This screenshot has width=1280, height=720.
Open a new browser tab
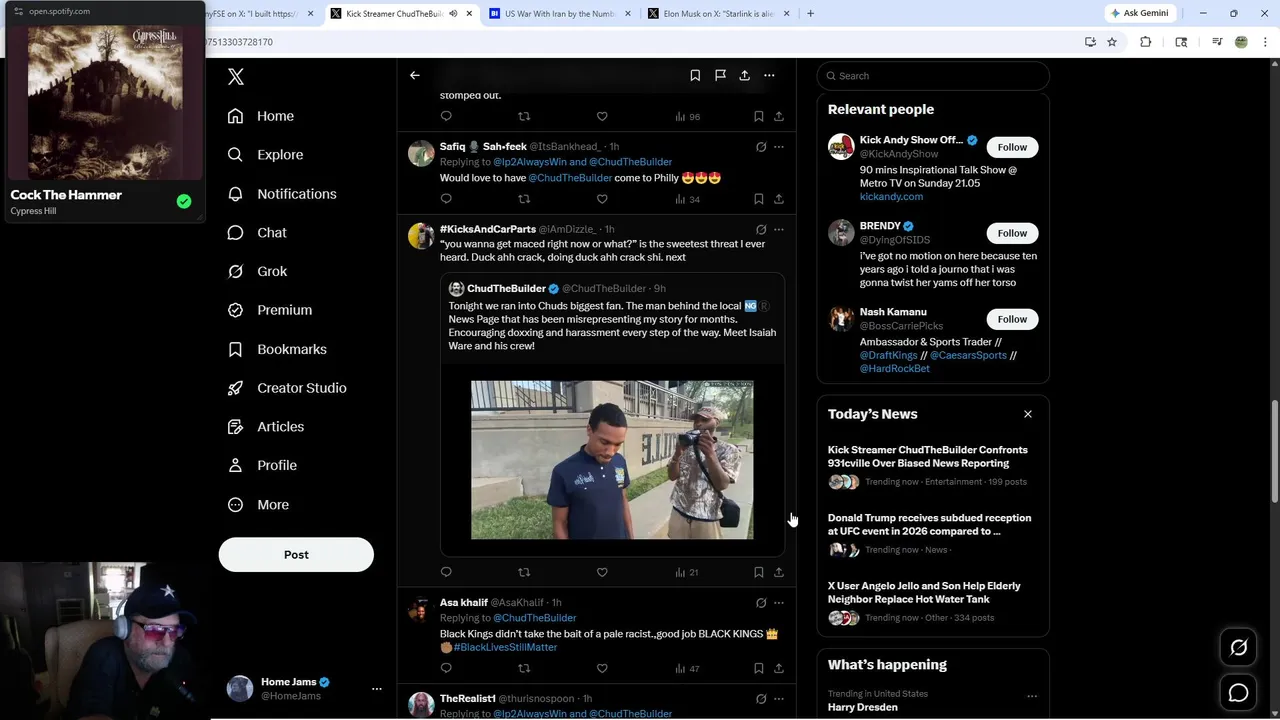pyautogui.click(x=810, y=14)
